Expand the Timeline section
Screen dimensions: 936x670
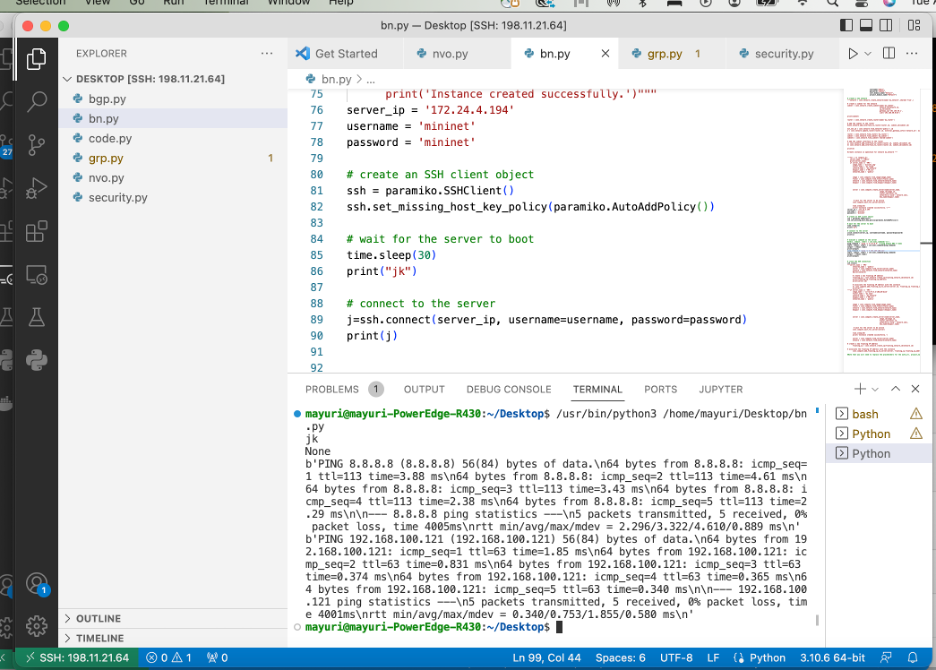point(173,638)
